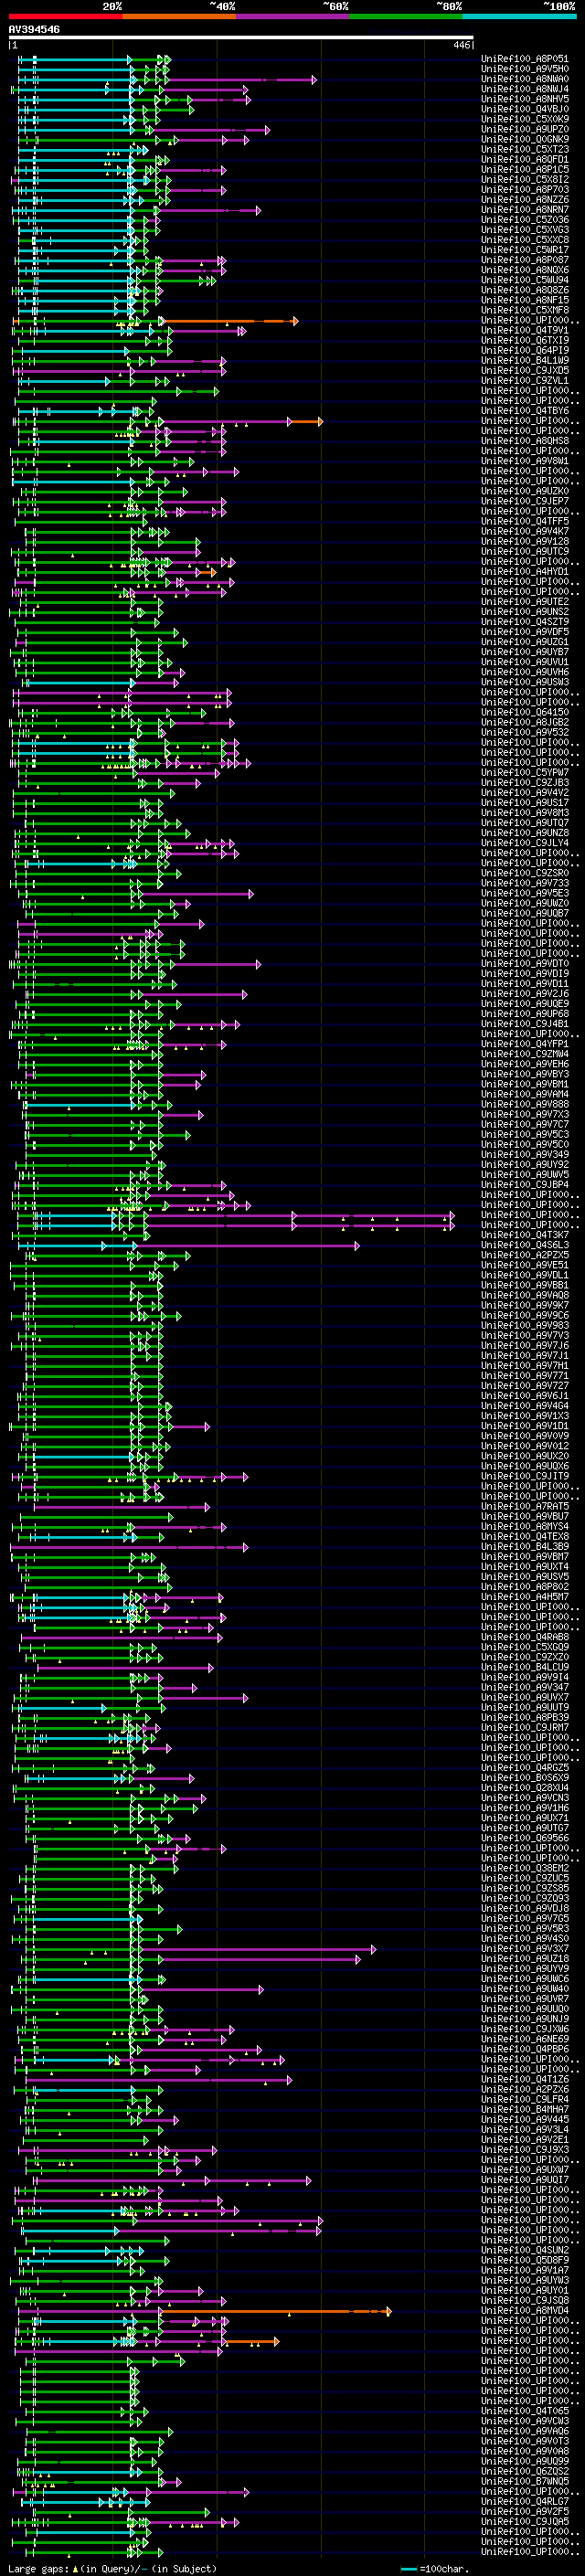Select hit UniRef100_A9V8W1

[x=525, y=461]
